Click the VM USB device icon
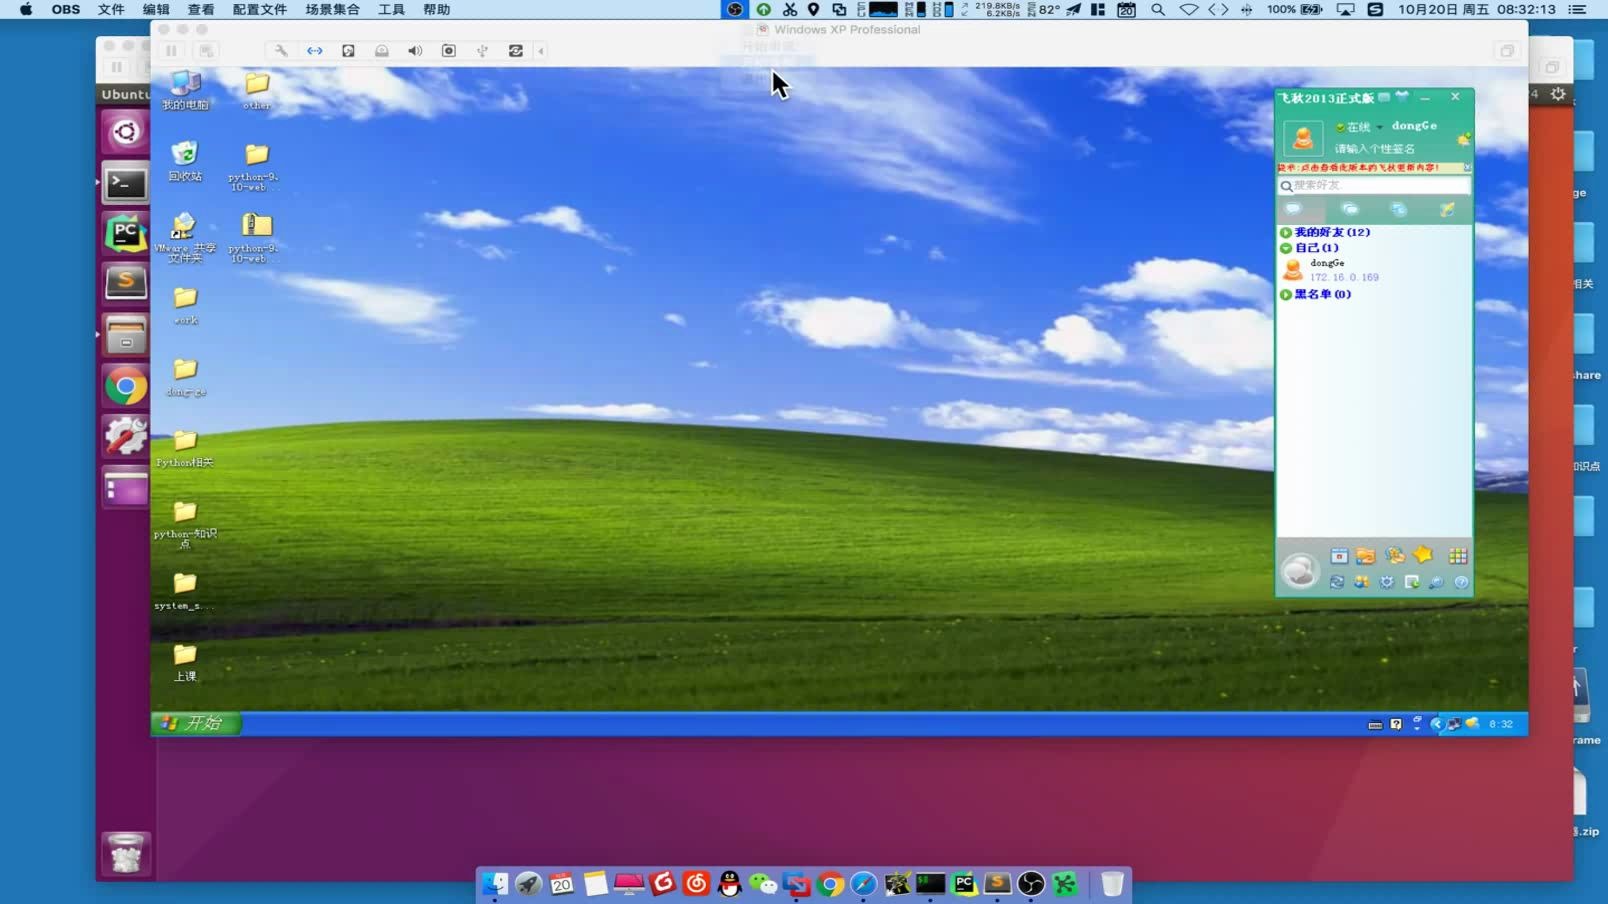Screen dimensions: 1608x904 coord(482,51)
